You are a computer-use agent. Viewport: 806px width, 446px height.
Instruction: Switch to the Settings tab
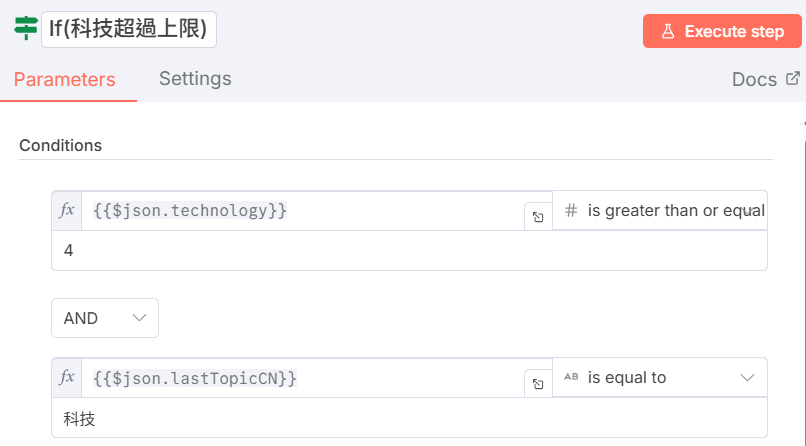pos(195,78)
